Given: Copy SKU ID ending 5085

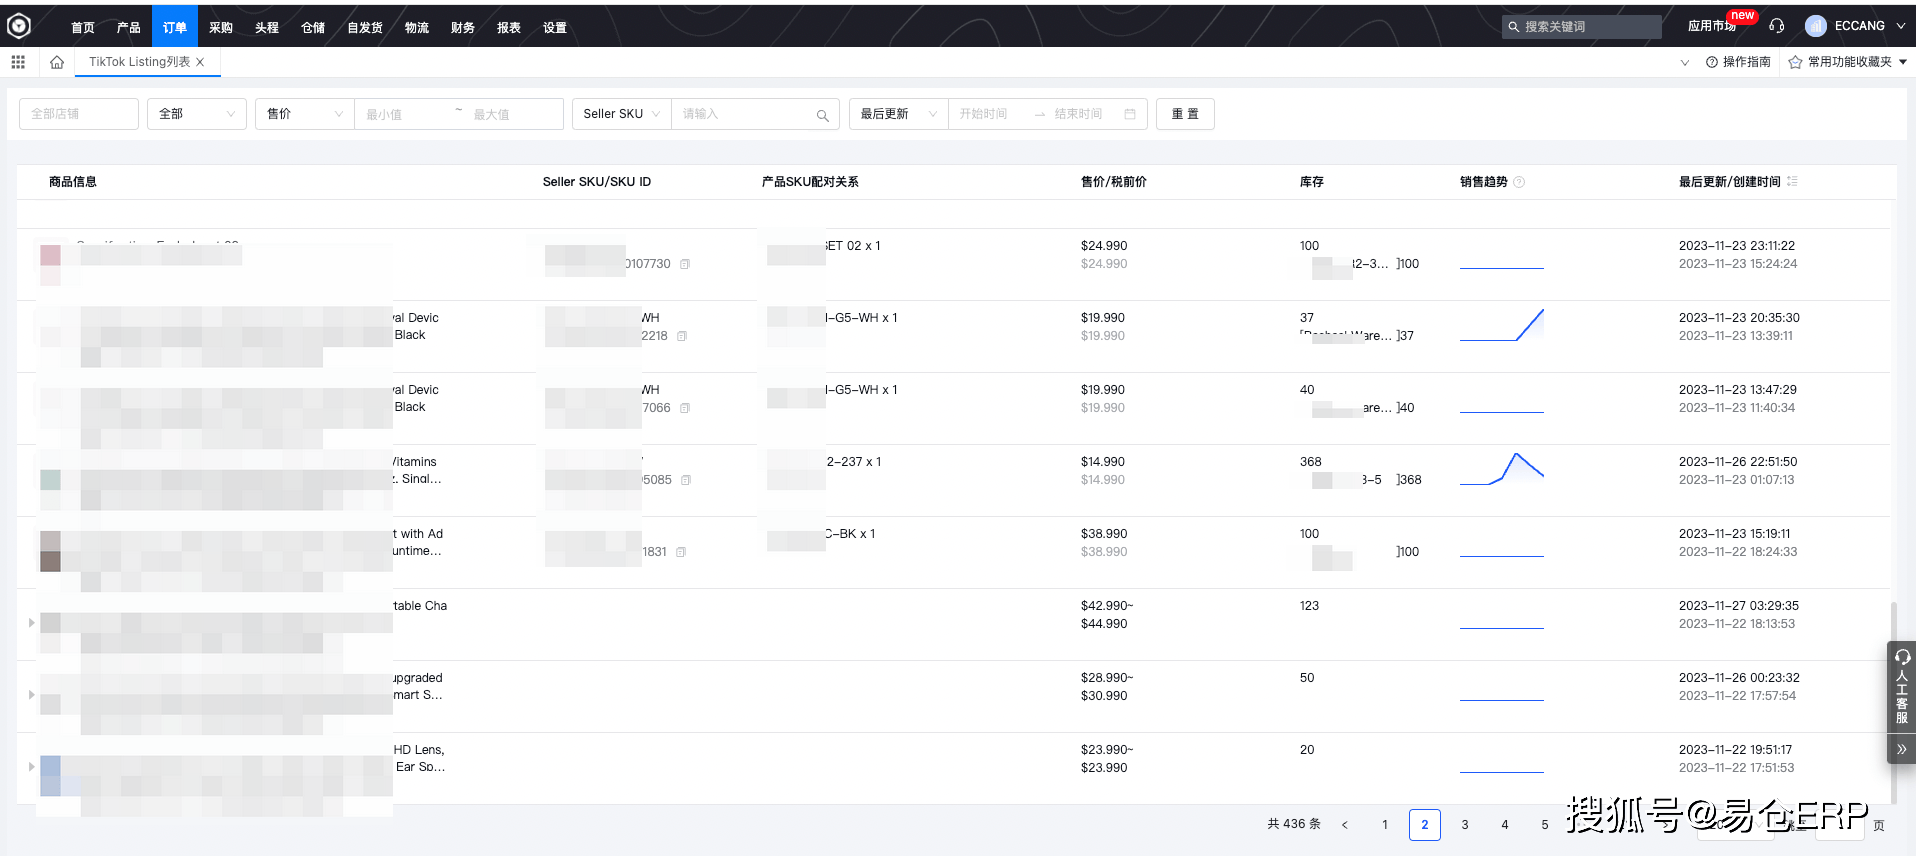Looking at the screenshot, I should coord(686,480).
